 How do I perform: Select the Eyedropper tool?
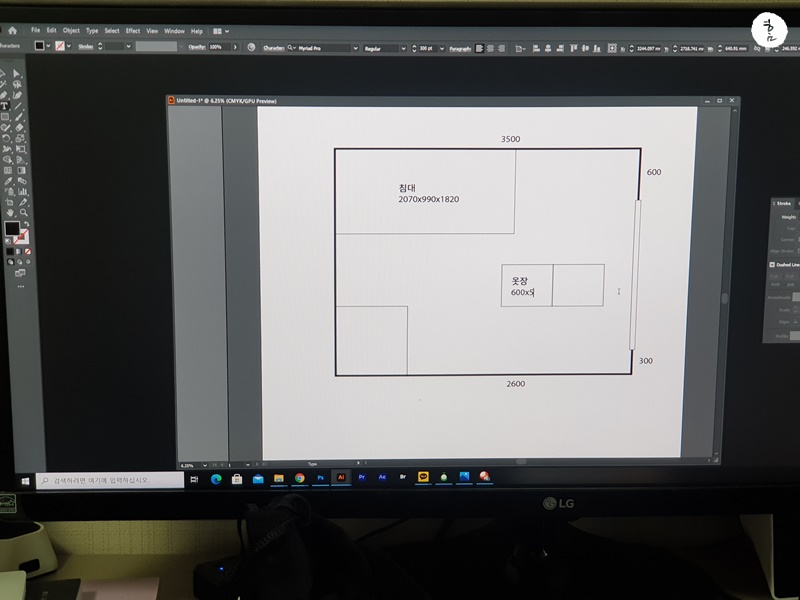tap(8, 181)
